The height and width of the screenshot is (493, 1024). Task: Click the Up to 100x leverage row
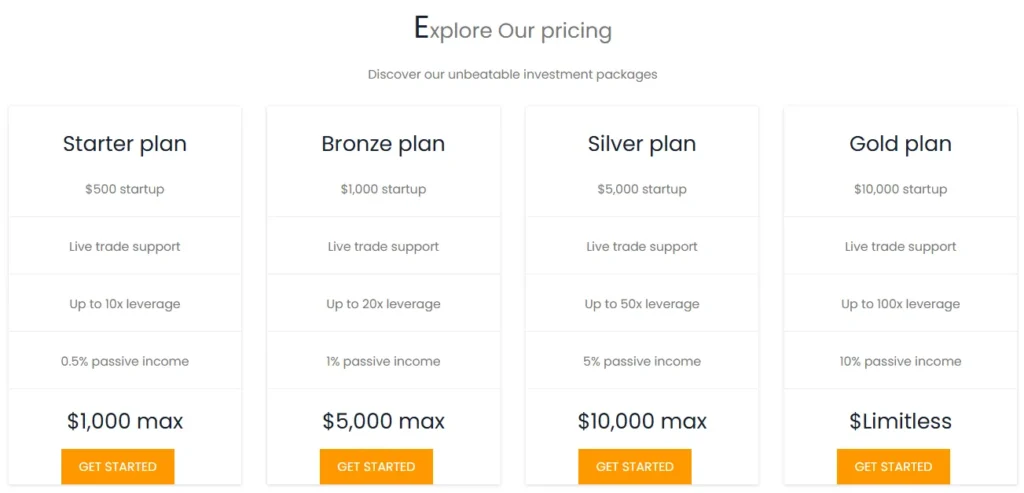901,304
